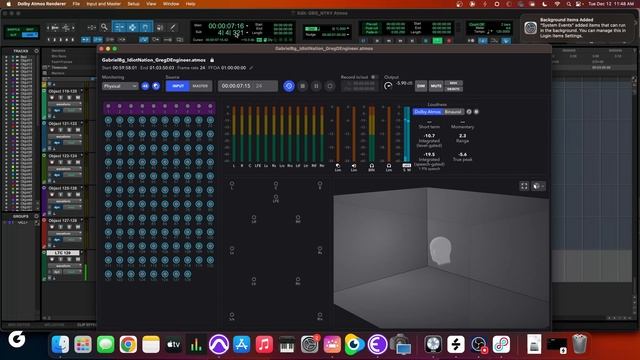Click the pencil edit icon next to FFOA
Image resolution: width=640 pixels, height=360 pixels.
point(251,68)
